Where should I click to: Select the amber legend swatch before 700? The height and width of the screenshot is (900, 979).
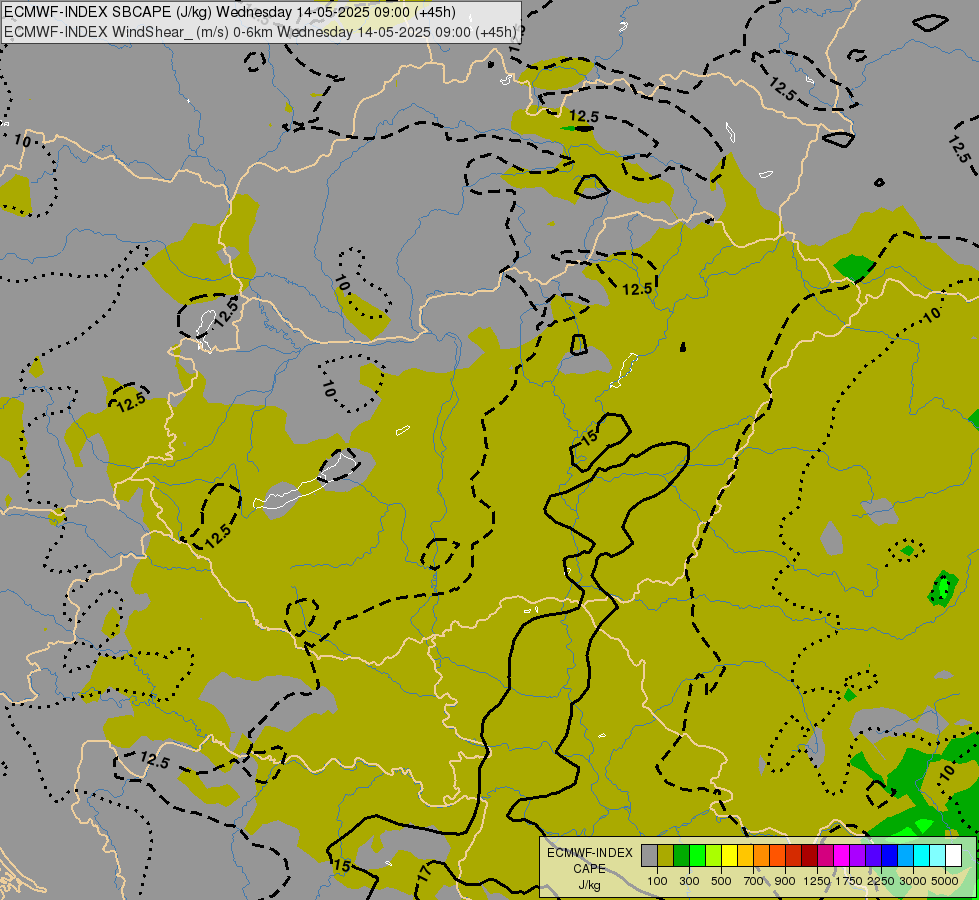[745, 856]
